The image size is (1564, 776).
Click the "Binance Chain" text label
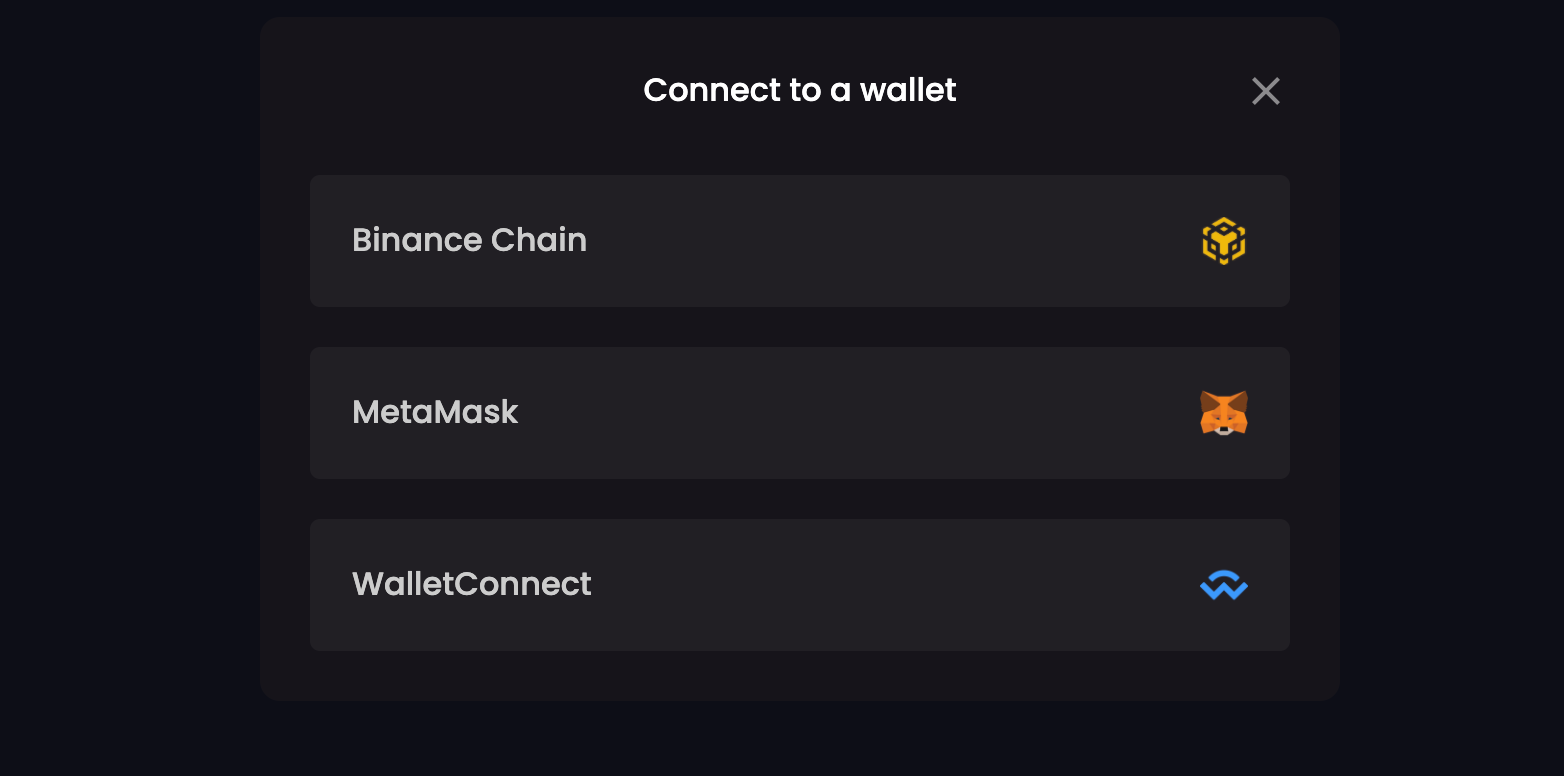pyautogui.click(x=469, y=240)
